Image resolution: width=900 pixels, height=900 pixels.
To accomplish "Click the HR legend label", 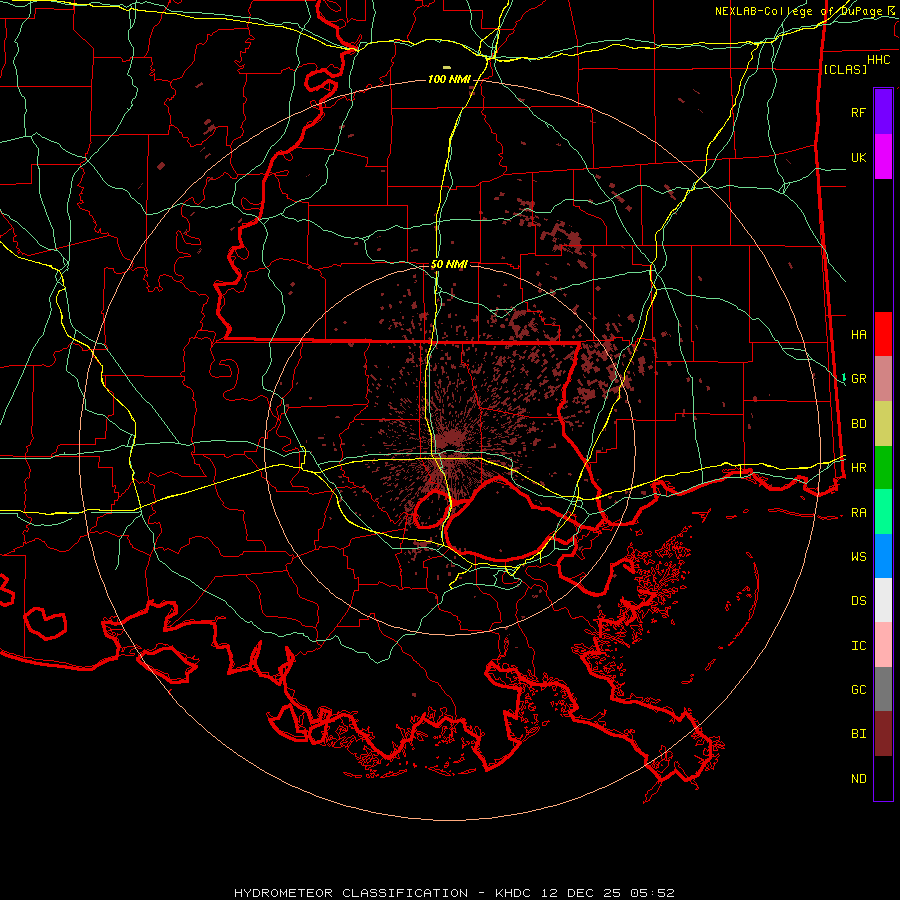I will point(858,468).
